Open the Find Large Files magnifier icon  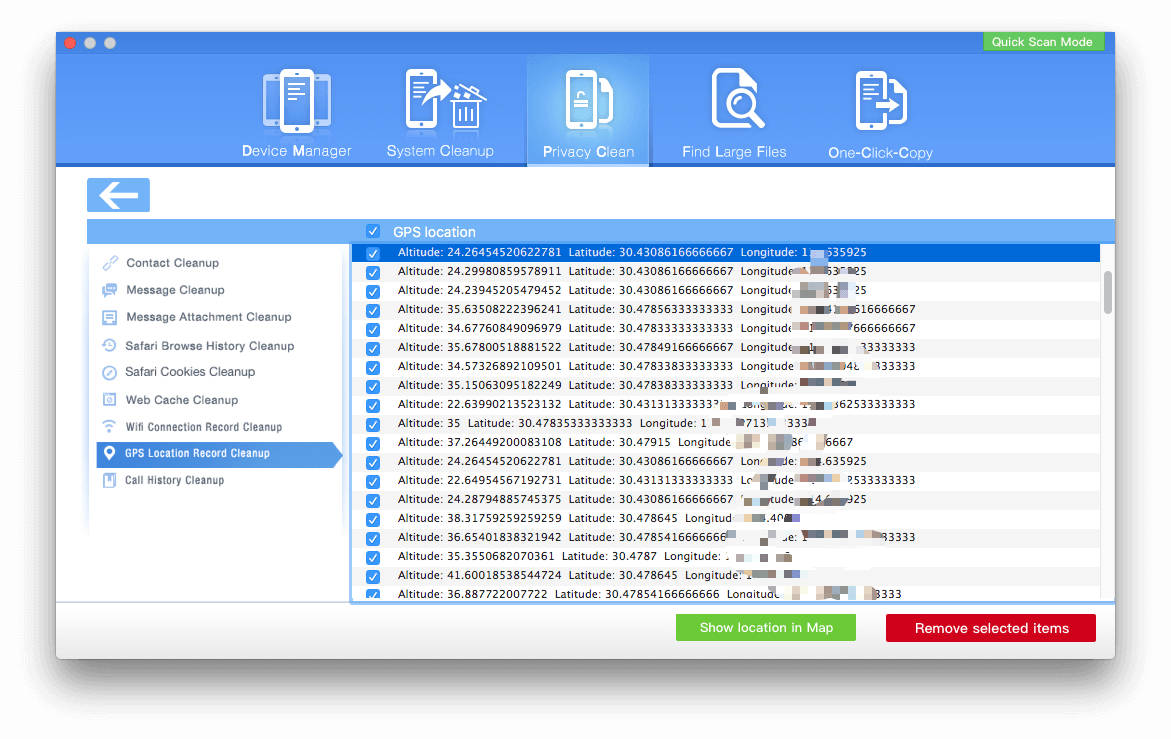click(737, 99)
